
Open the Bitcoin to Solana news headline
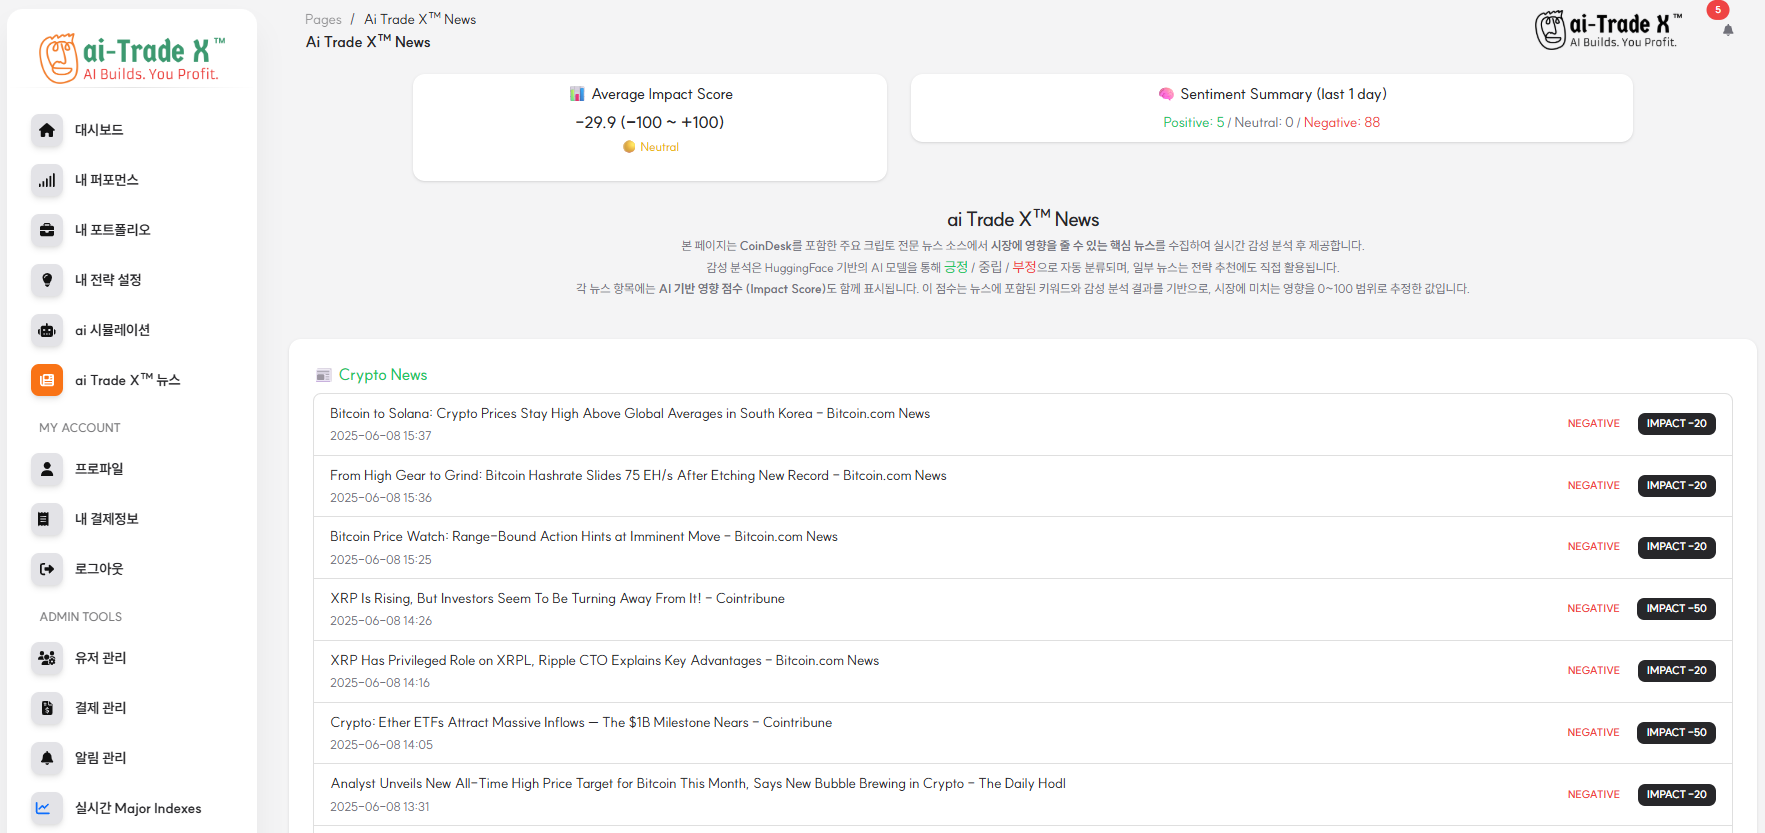coord(629,413)
